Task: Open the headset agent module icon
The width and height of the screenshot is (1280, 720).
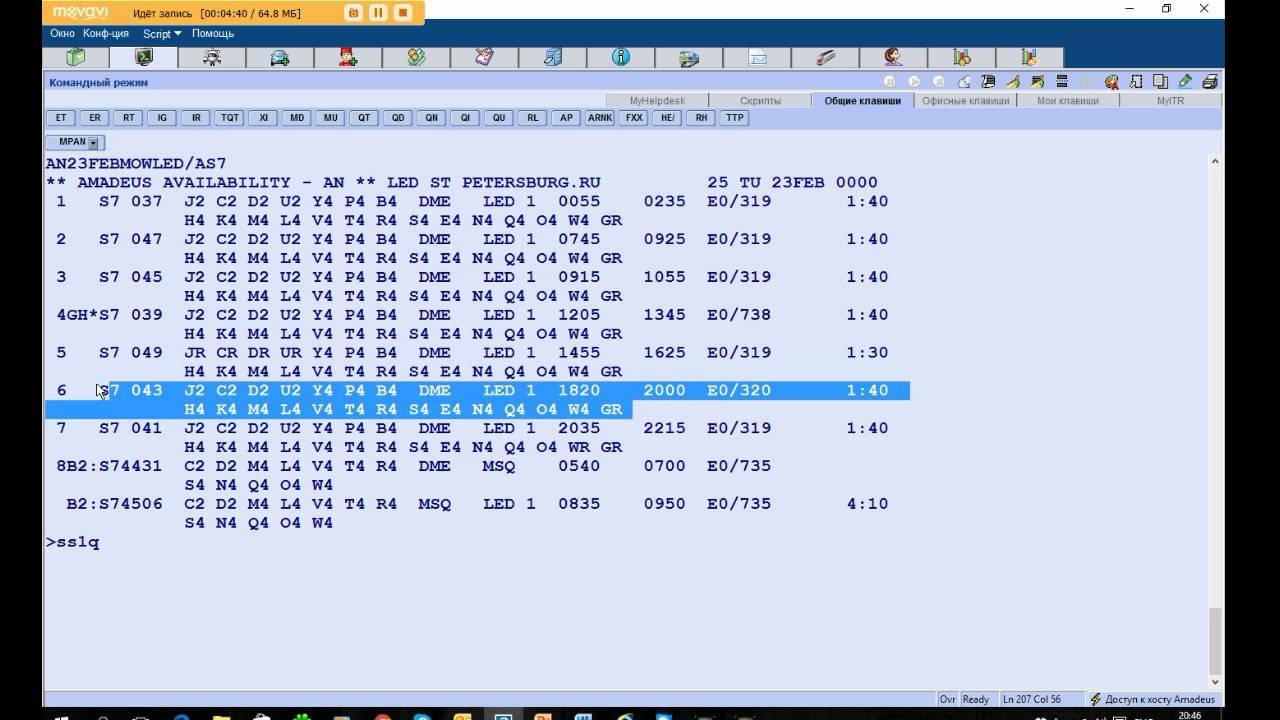Action: [893, 58]
